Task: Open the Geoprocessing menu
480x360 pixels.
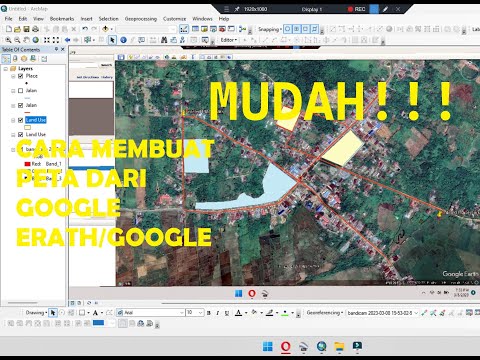Action: (x=141, y=19)
